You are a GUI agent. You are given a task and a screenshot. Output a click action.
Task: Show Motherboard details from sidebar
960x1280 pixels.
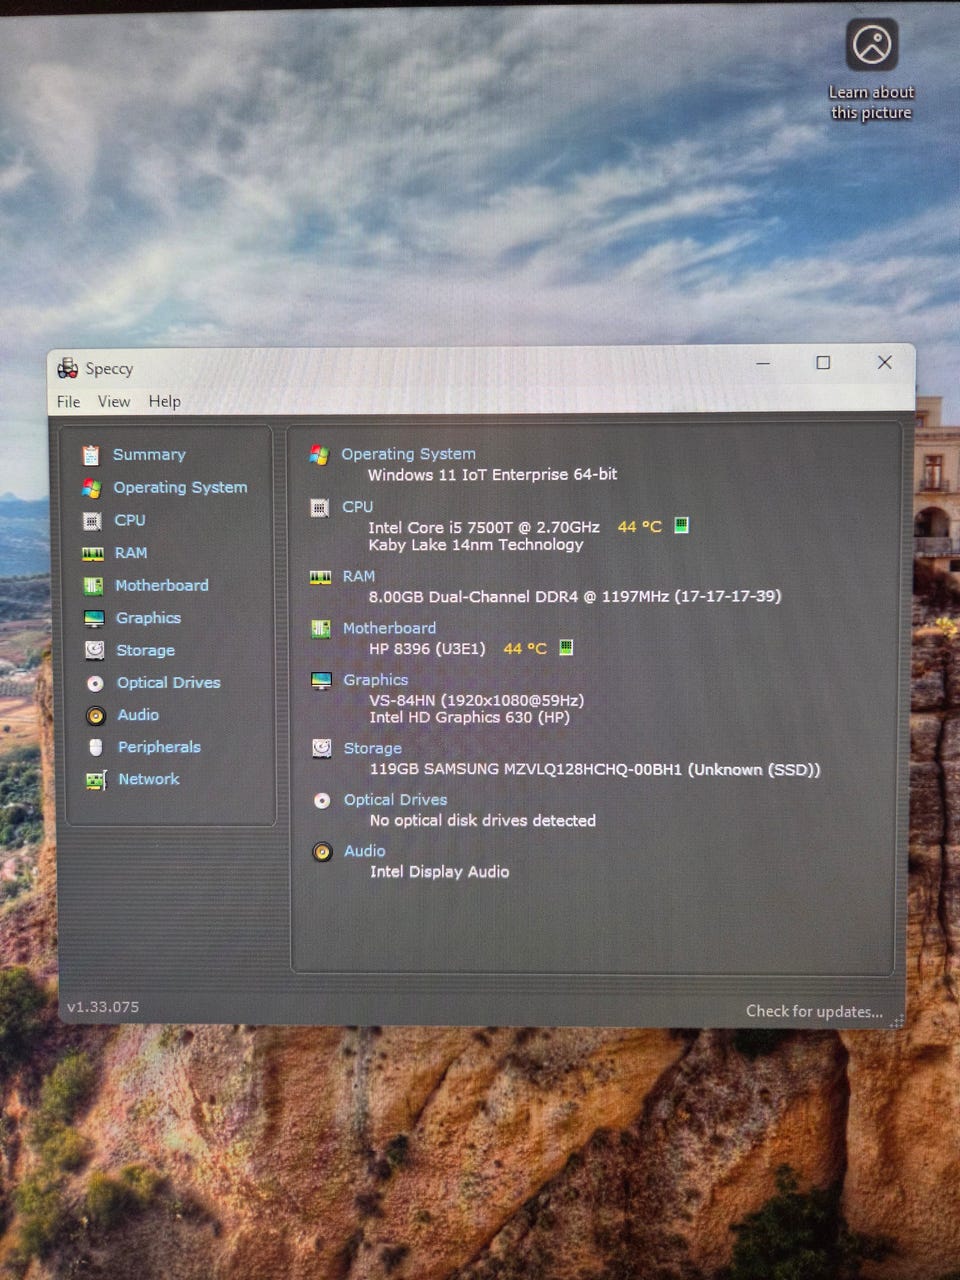[162, 586]
